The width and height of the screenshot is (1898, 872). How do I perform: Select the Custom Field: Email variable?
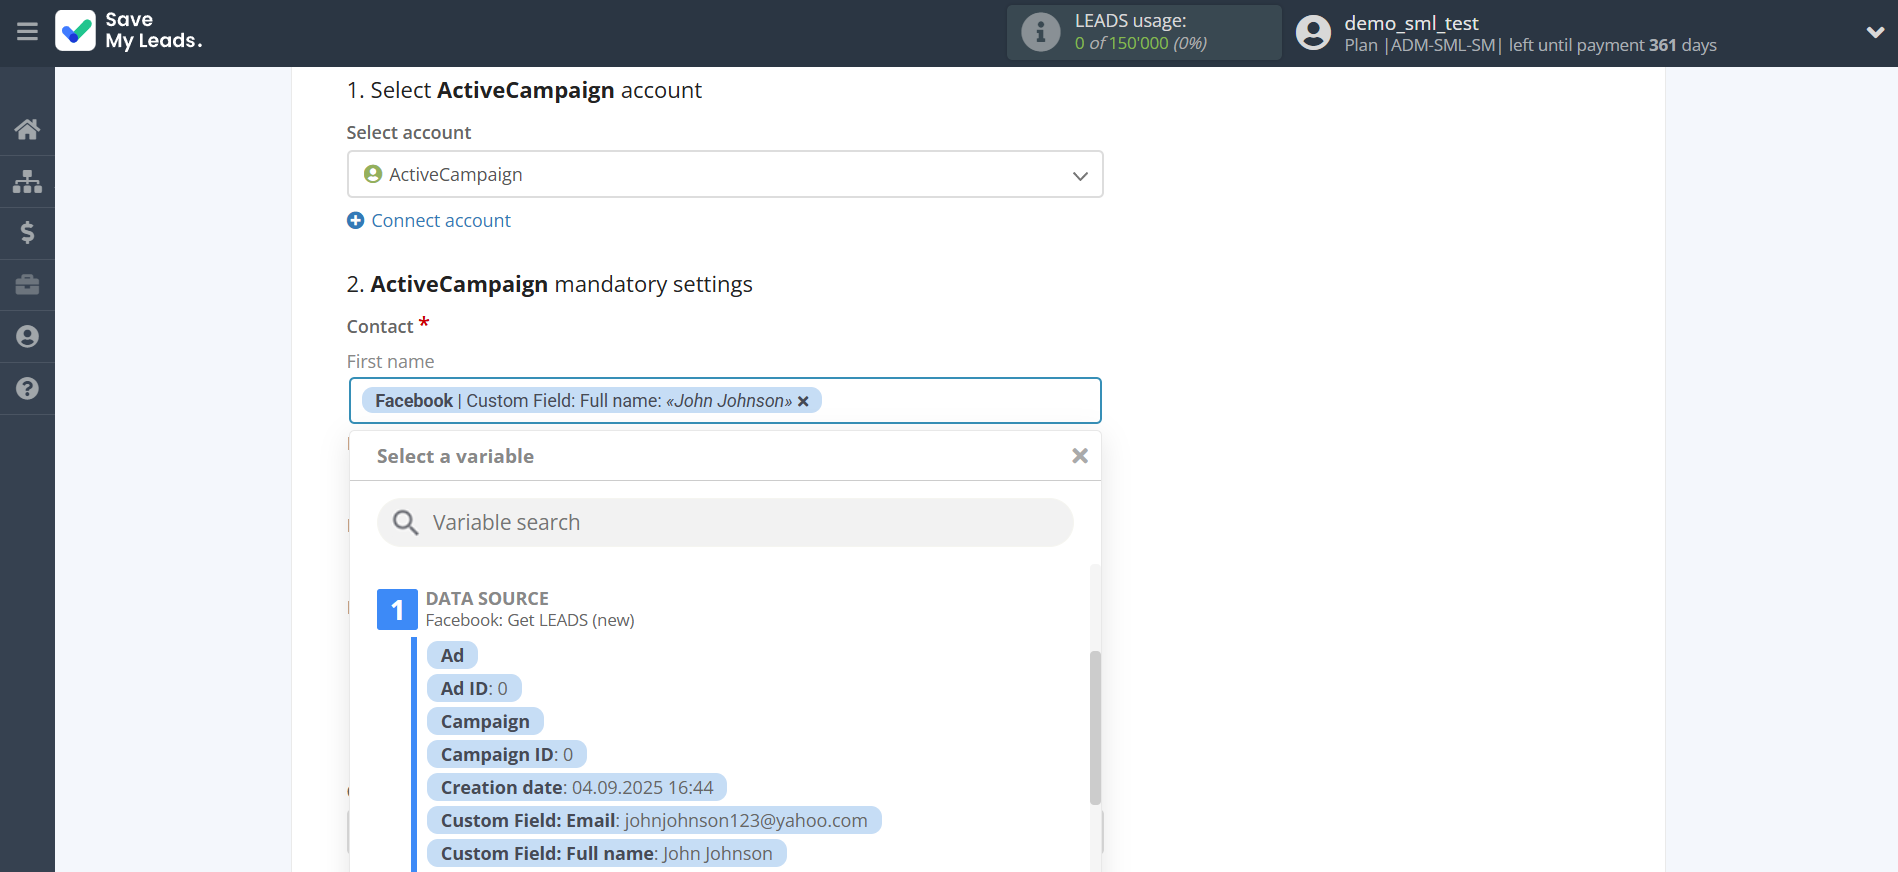pos(653,821)
